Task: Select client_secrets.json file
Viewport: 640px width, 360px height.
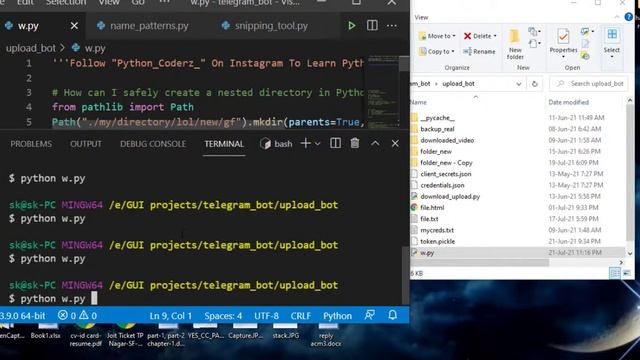Action: [x=446, y=174]
